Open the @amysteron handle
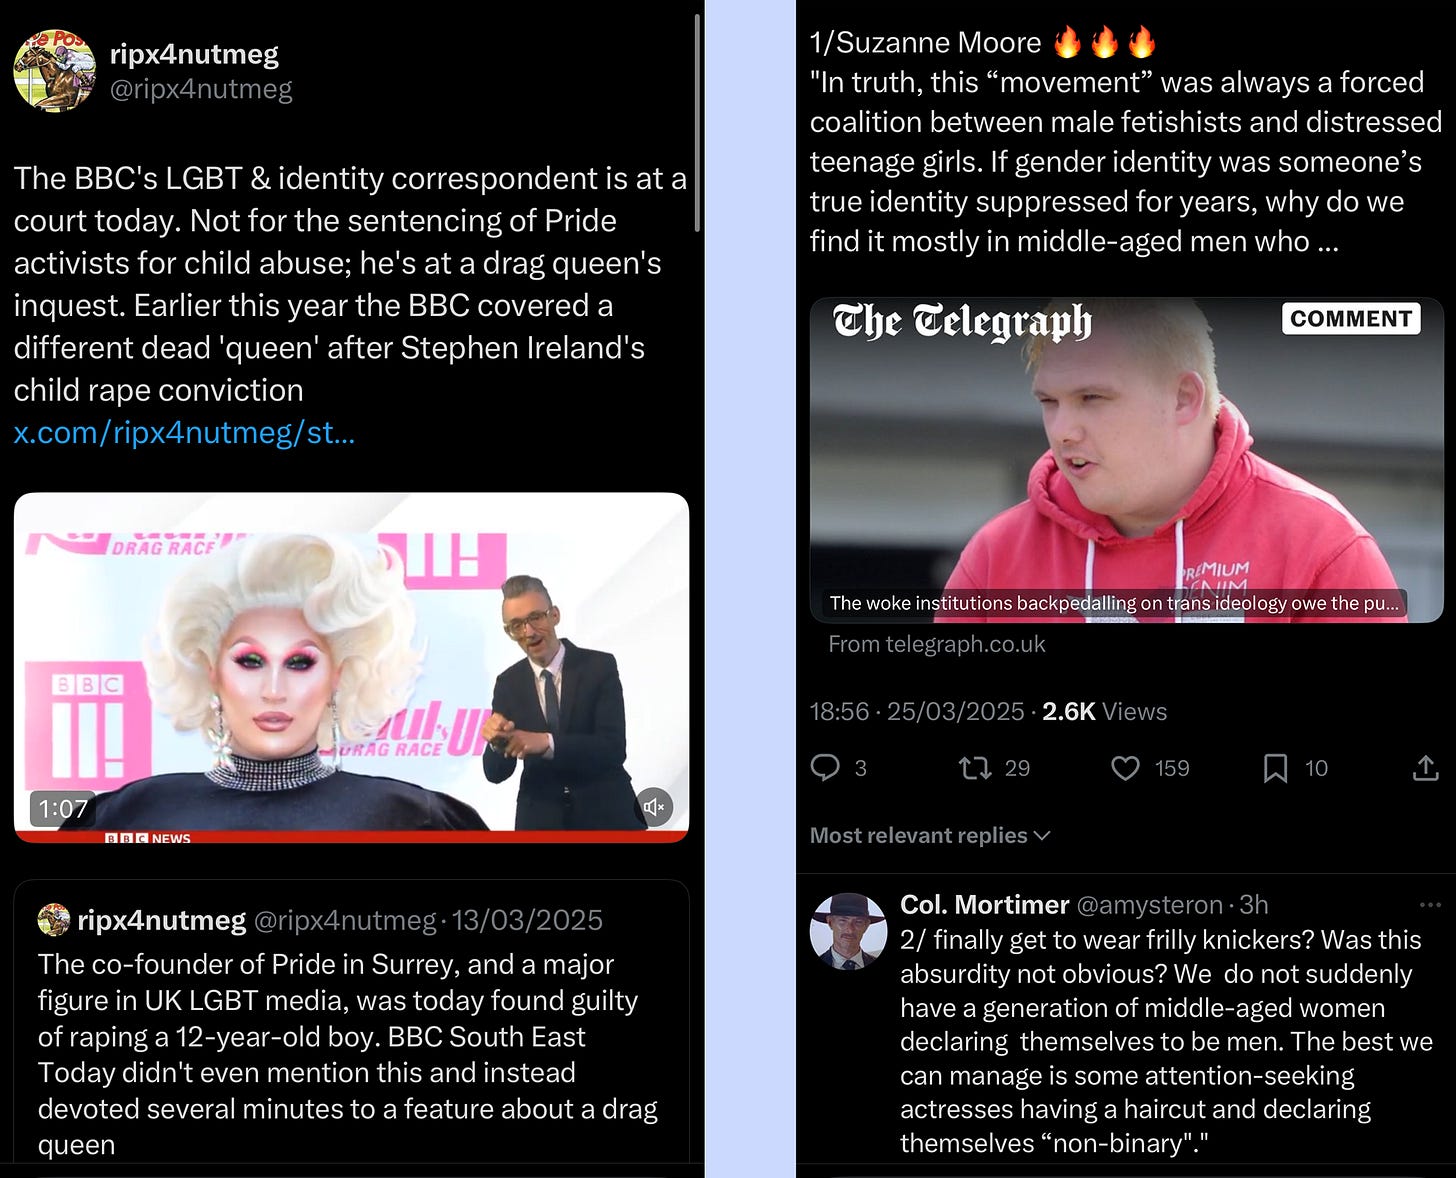The image size is (1456, 1178). [x=1149, y=905]
